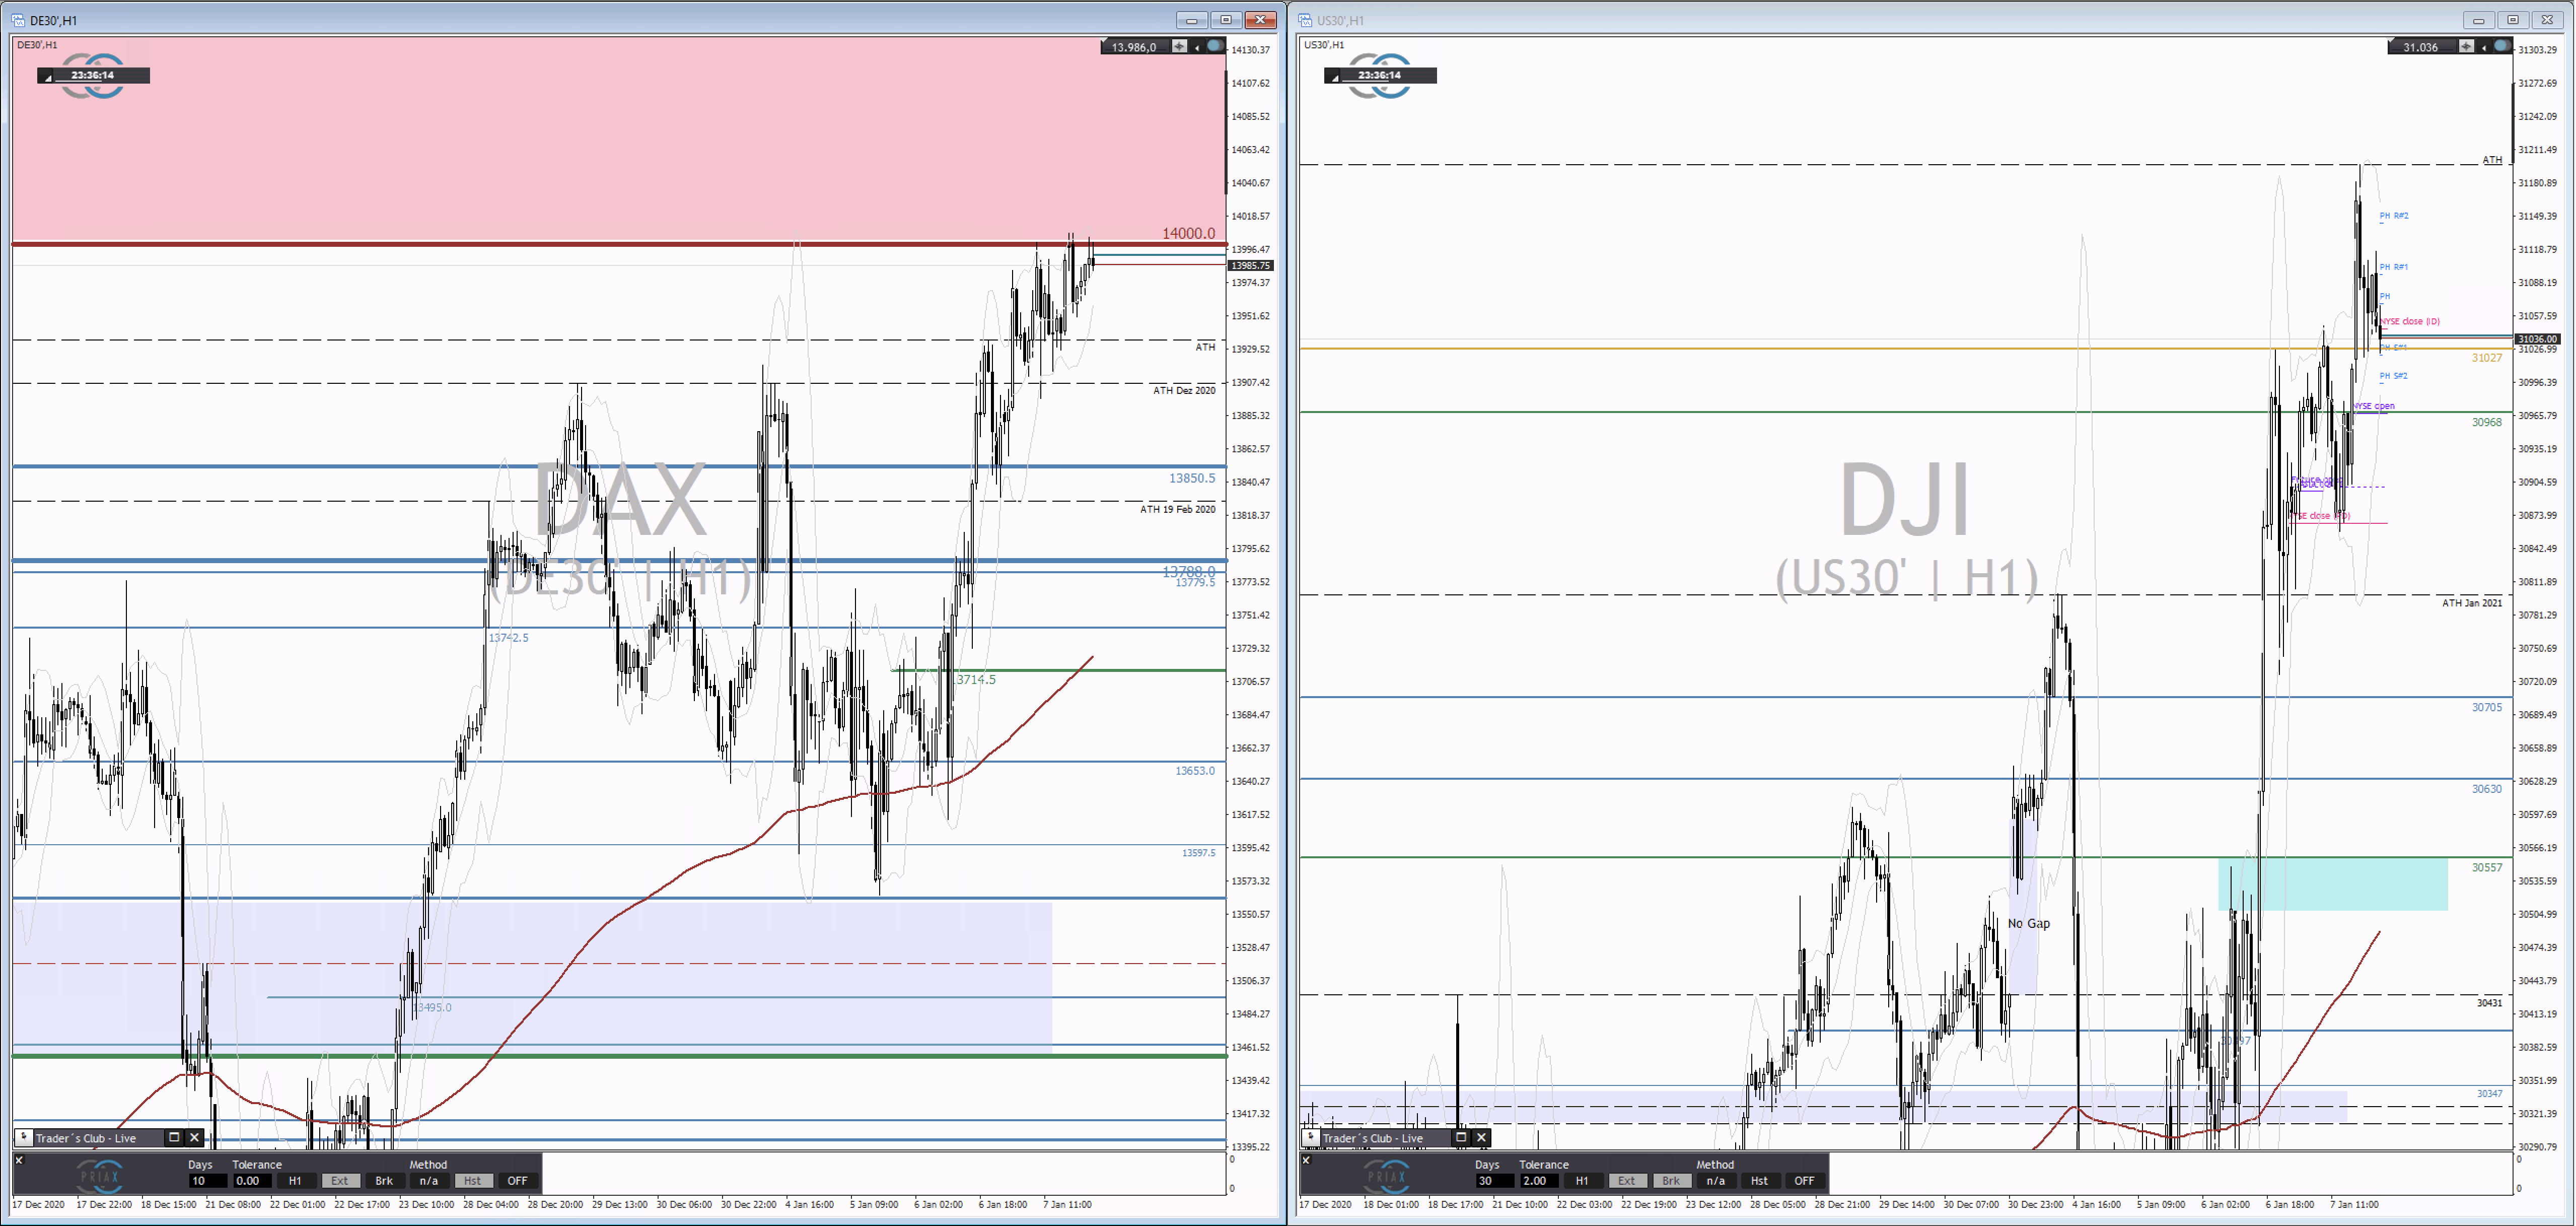Viewport: 2576px width, 1226px height.
Task: Click the 30431 level label in DJI chart
Action: (x=2490, y=1003)
